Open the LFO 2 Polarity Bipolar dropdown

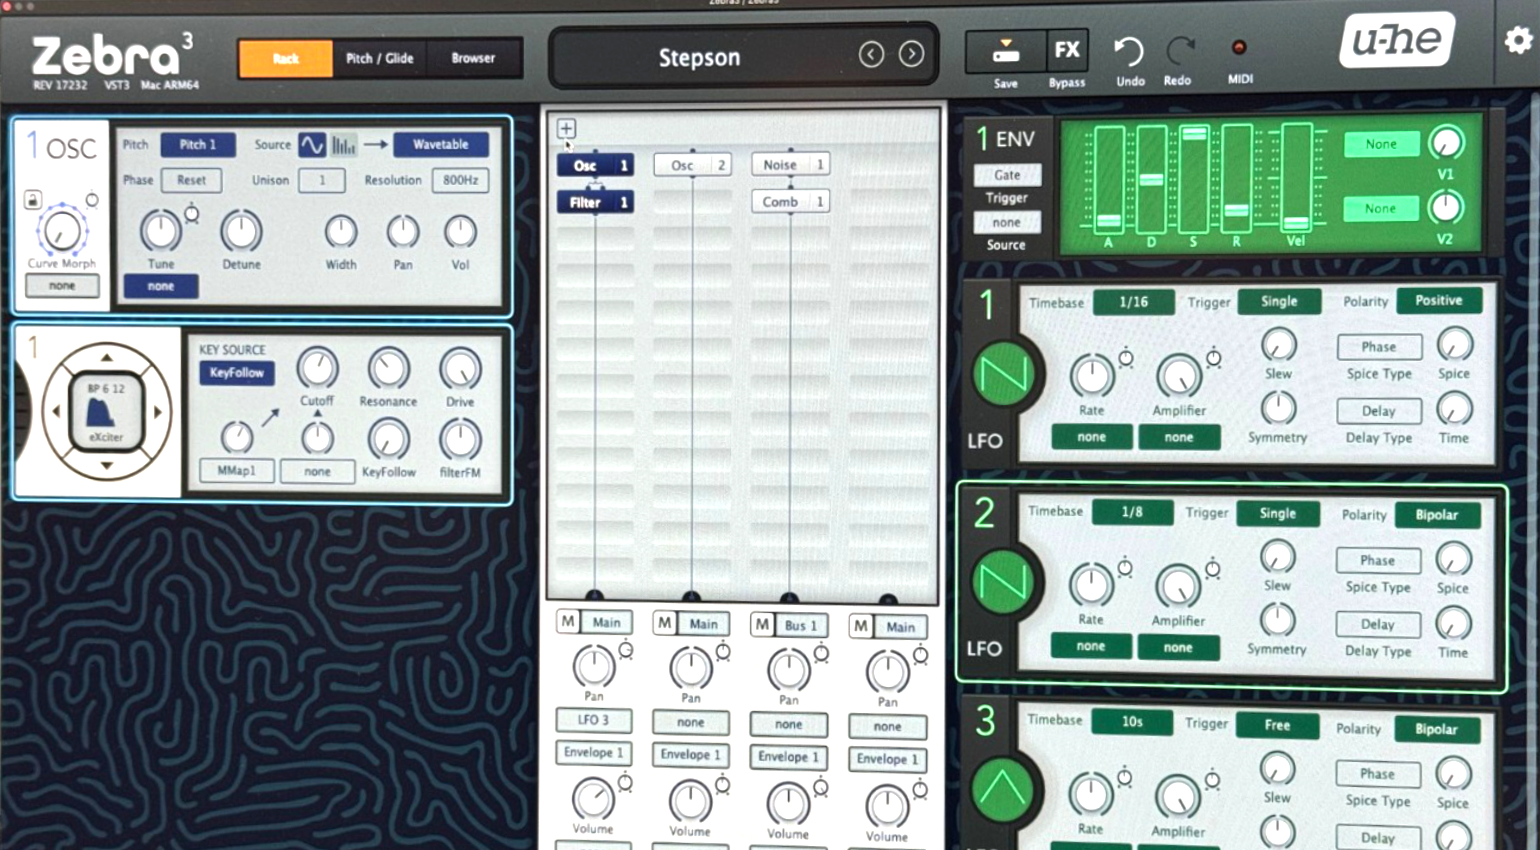[1436, 515]
